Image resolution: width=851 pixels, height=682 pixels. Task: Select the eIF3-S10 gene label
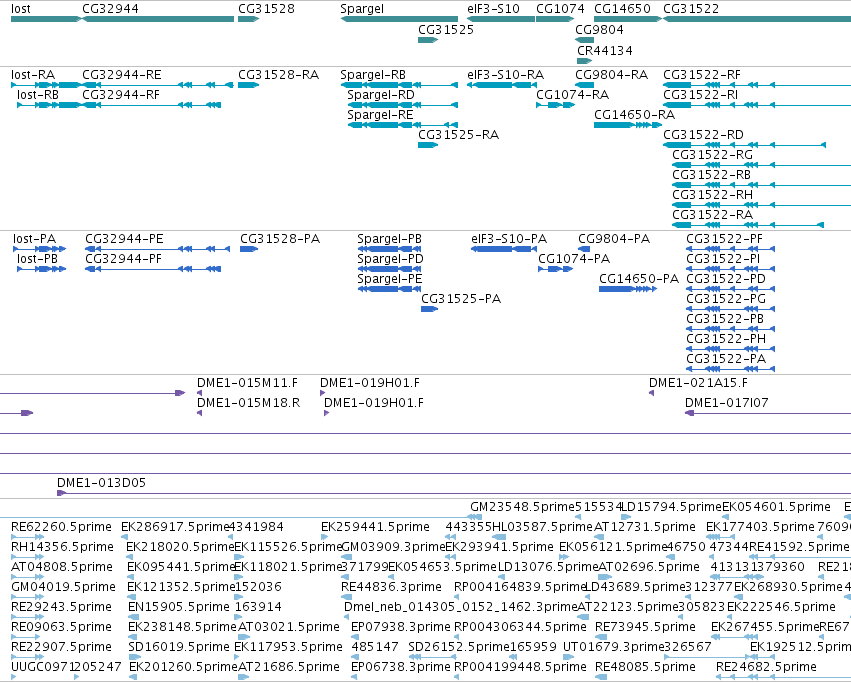click(493, 9)
